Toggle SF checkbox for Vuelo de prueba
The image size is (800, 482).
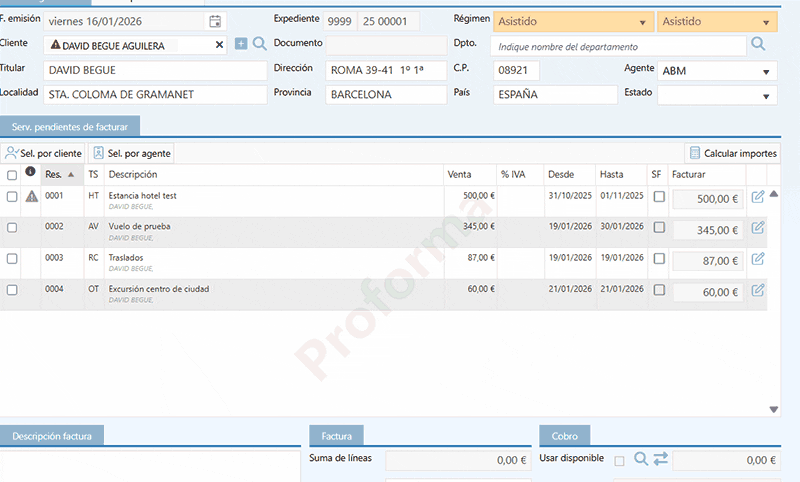[659, 227]
